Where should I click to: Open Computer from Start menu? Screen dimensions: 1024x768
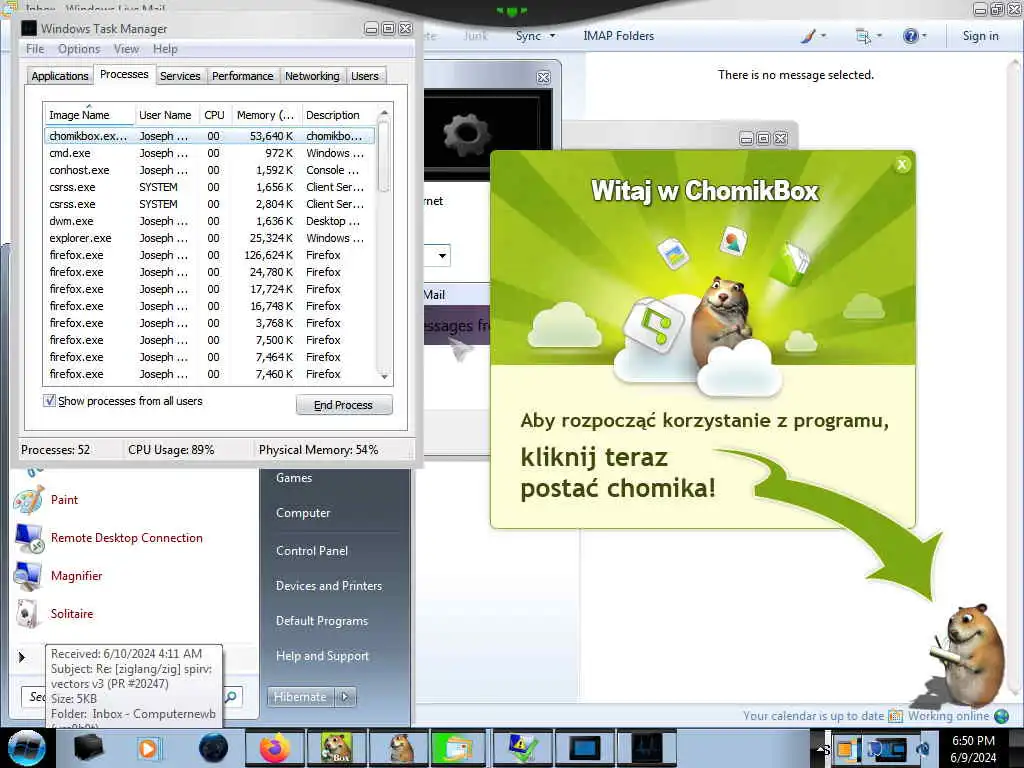(303, 513)
